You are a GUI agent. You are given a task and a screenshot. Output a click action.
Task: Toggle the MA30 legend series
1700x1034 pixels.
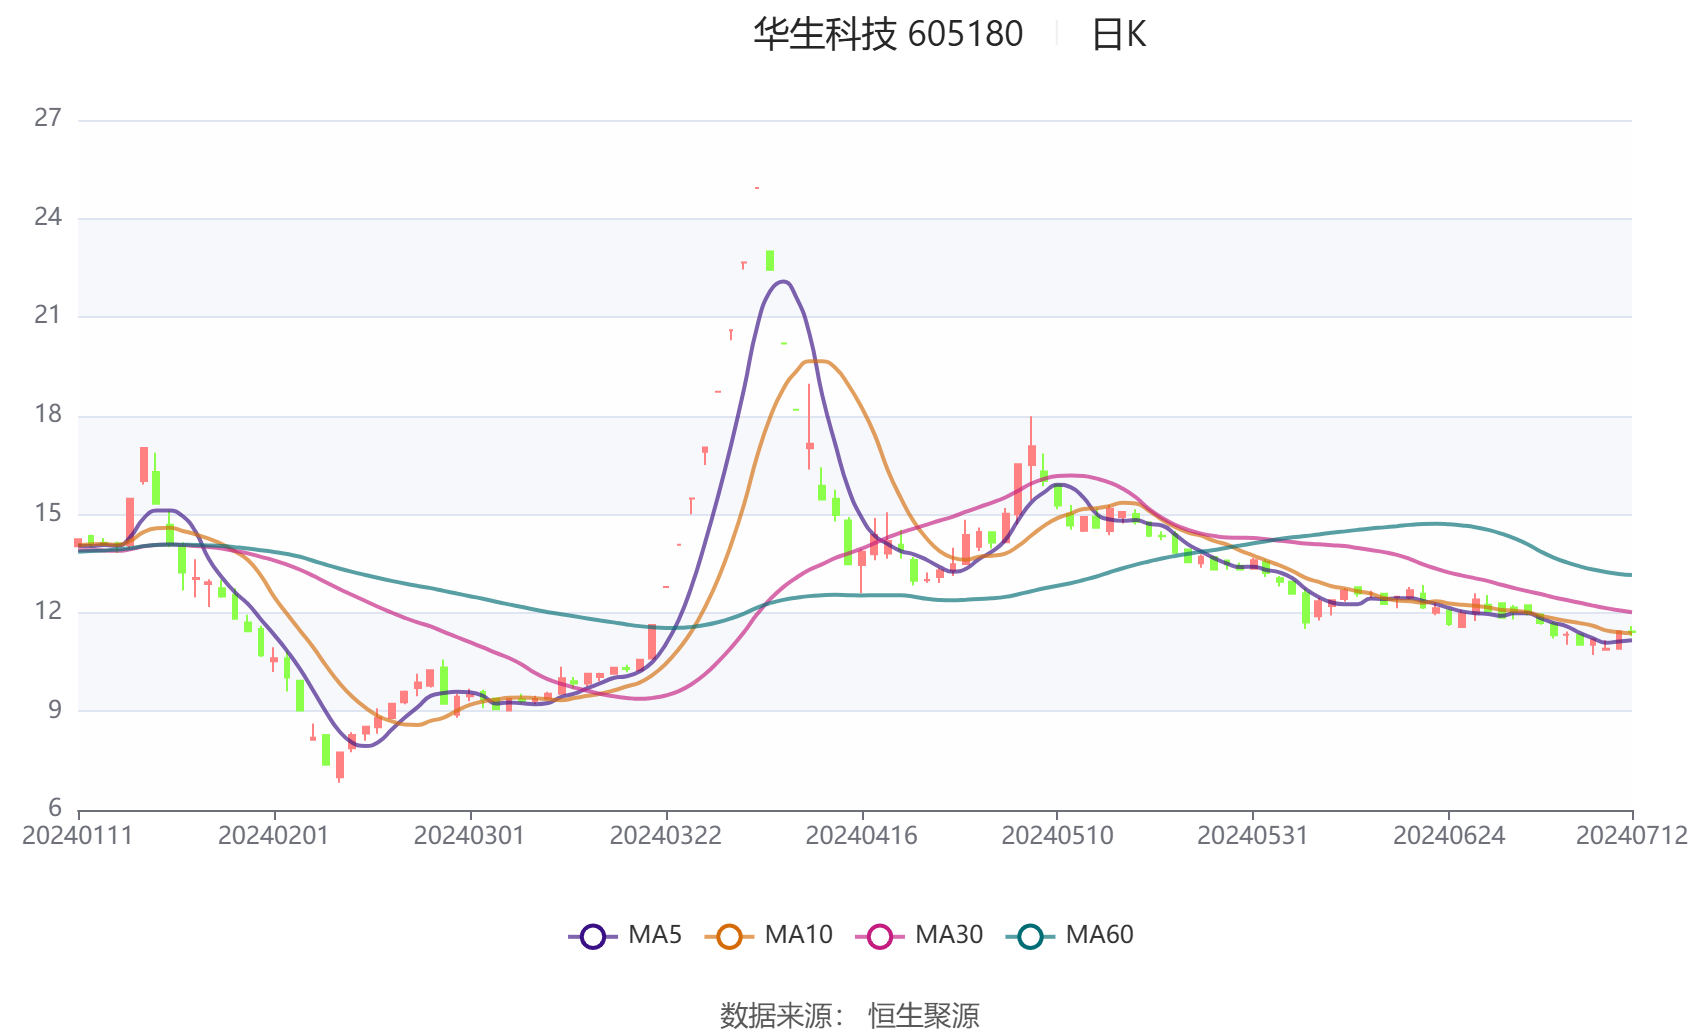(919, 936)
